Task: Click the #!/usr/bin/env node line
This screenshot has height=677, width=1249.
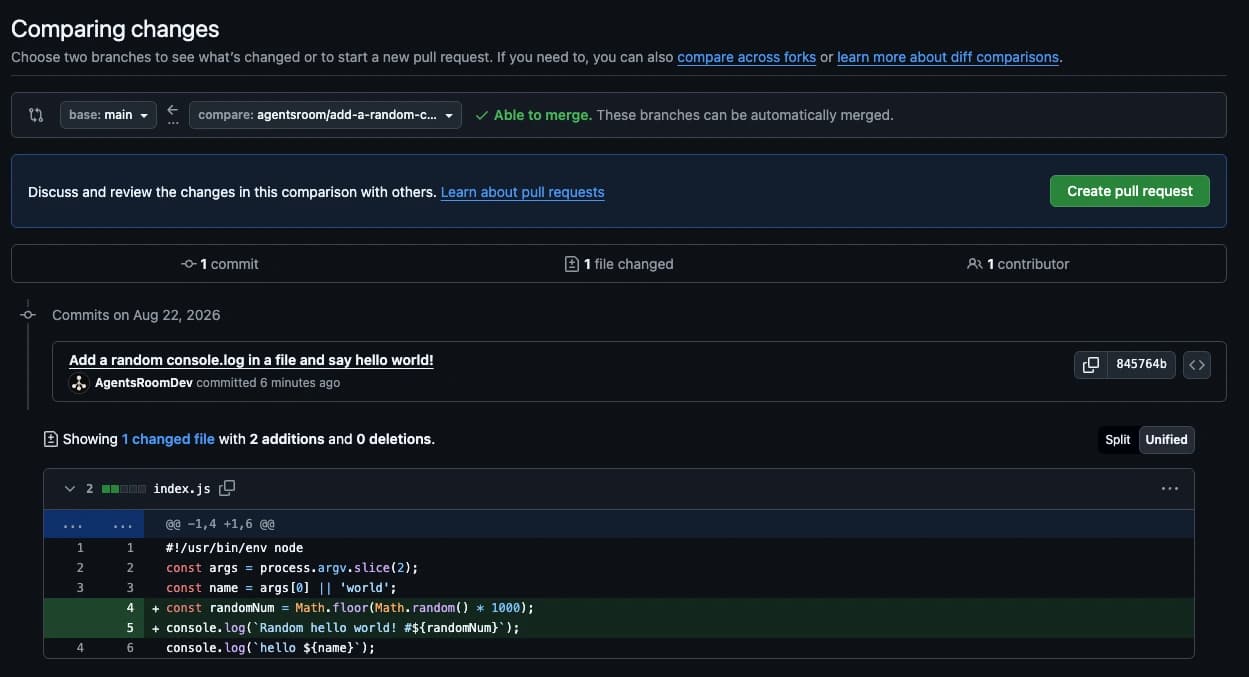Action: [234, 548]
